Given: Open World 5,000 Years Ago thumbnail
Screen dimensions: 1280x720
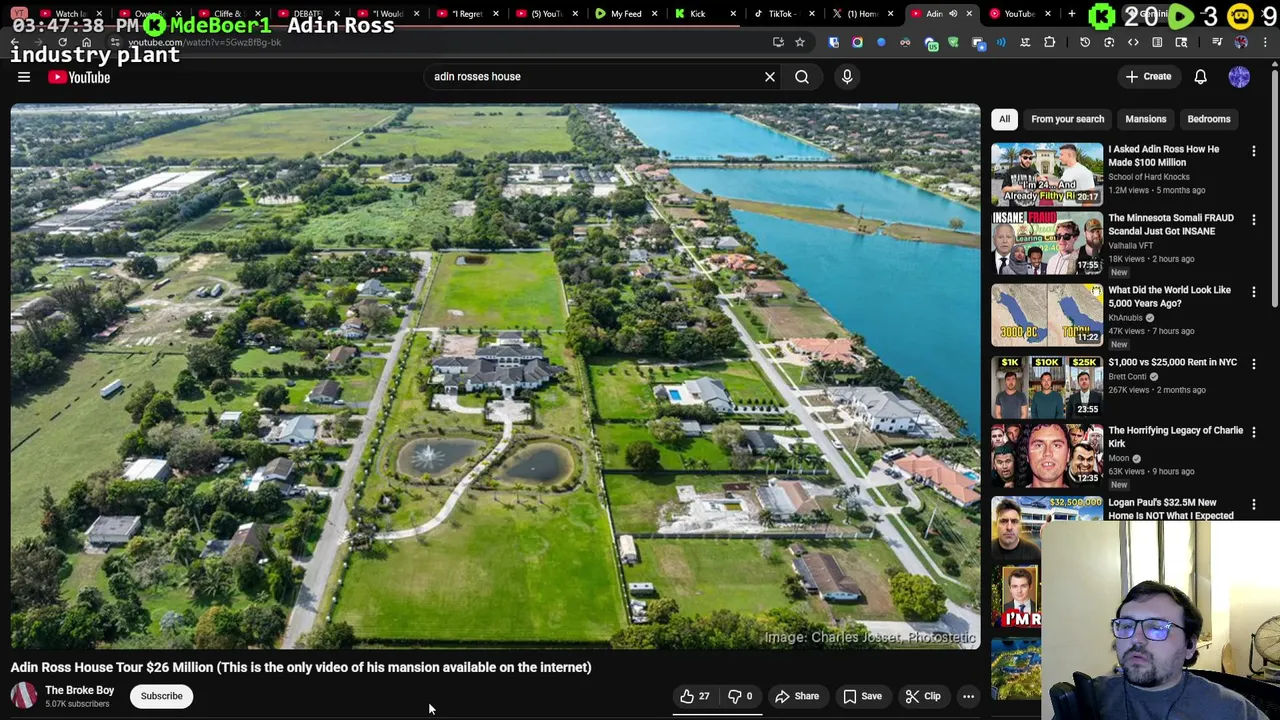Looking at the screenshot, I should 1047,315.
